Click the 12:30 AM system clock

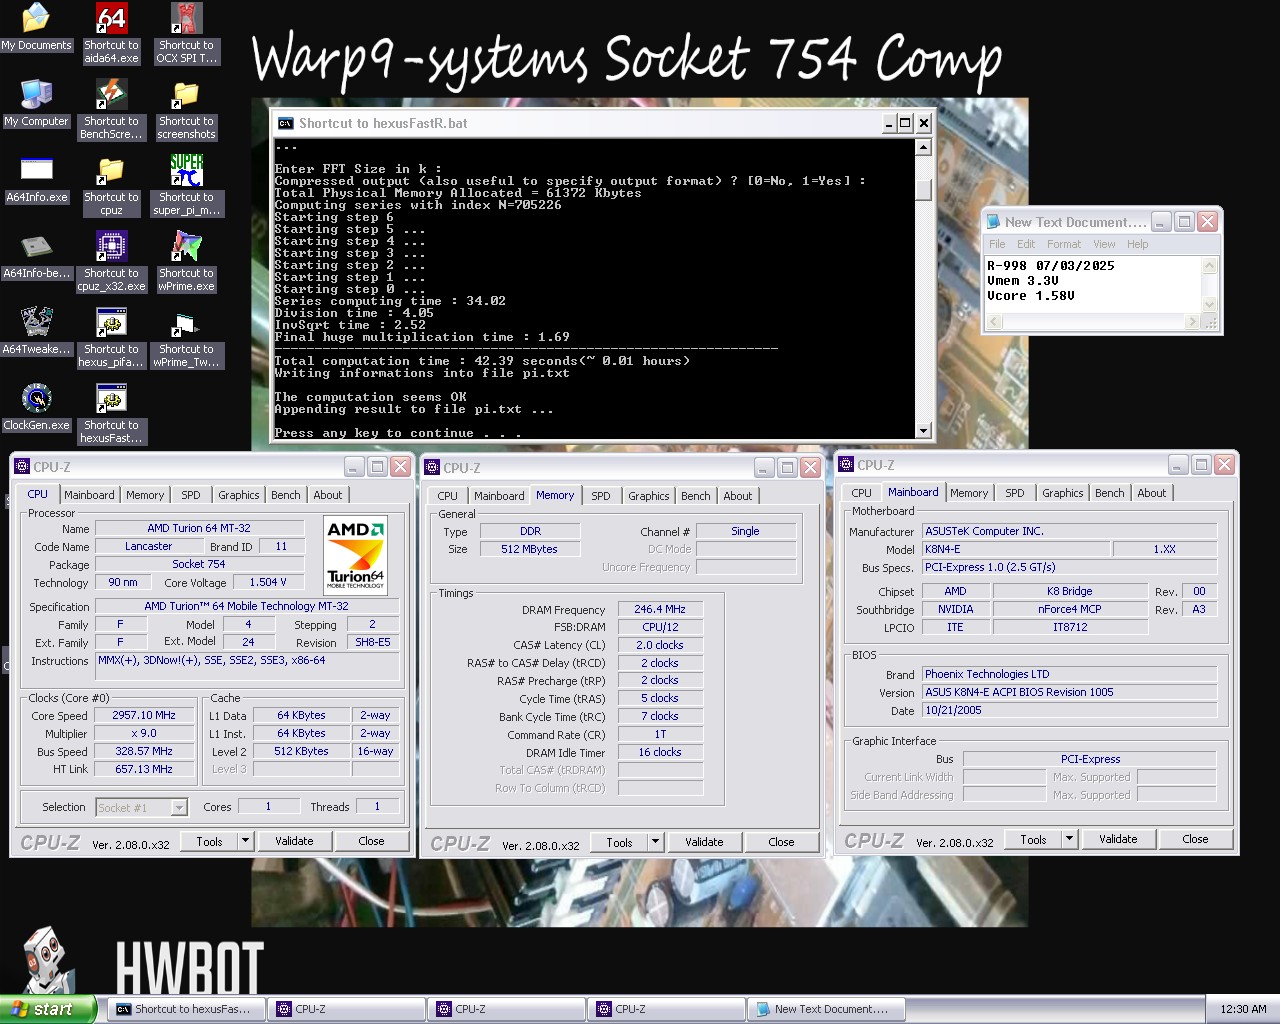point(1243,1009)
